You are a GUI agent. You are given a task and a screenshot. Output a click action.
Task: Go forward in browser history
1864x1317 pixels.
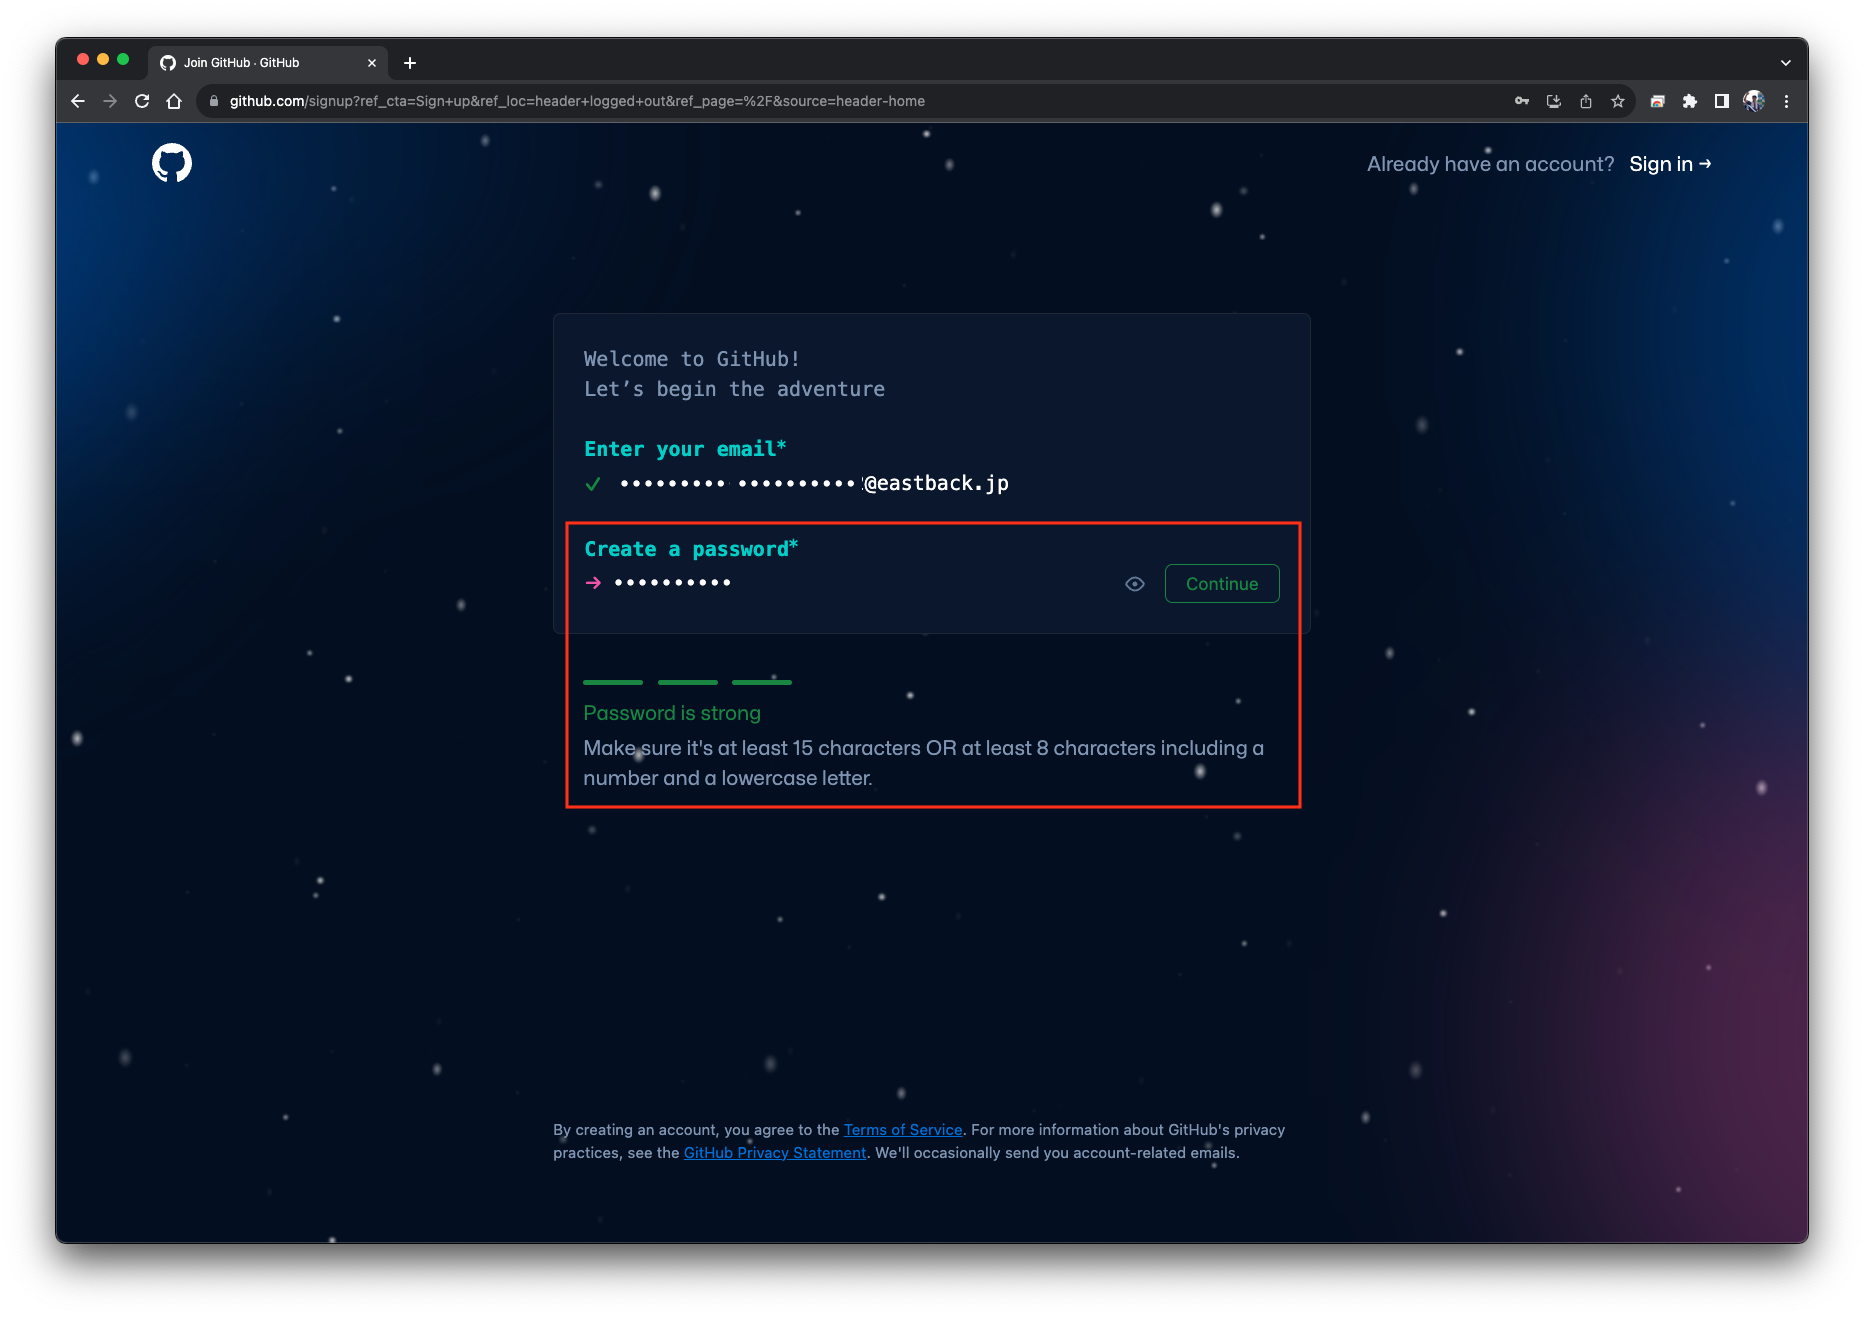pyautogui.click(x=110, y=101)
